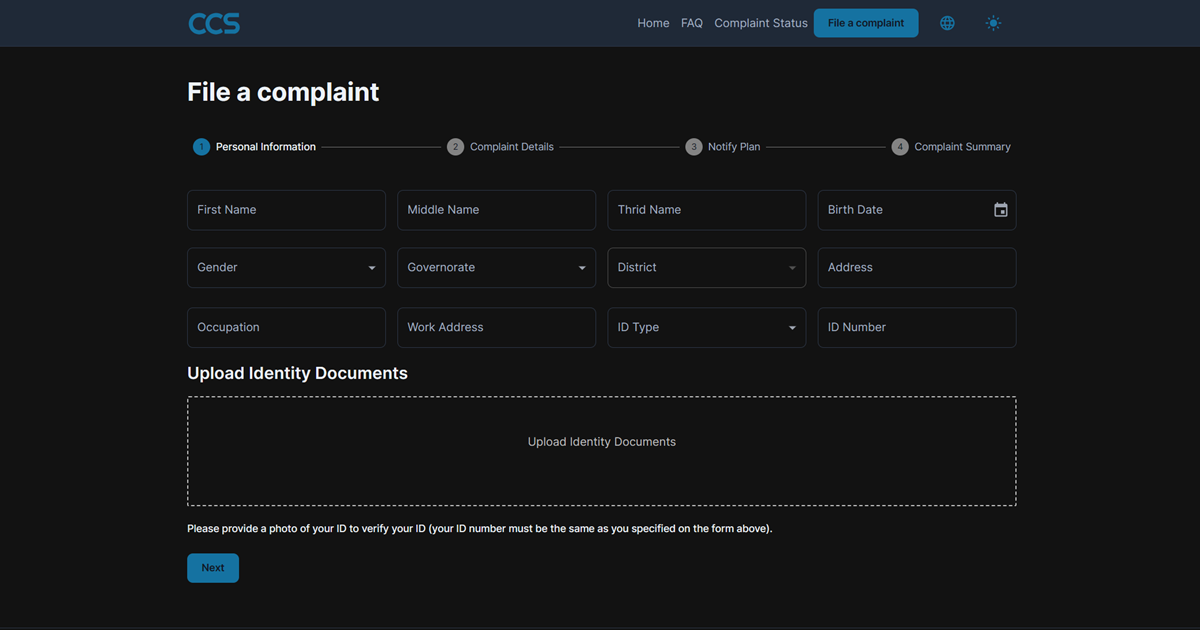The height and width of the screenshot is (630, 1200).
Task: Click step 4 Complaint Summary circle
Action: coord(900,147)
